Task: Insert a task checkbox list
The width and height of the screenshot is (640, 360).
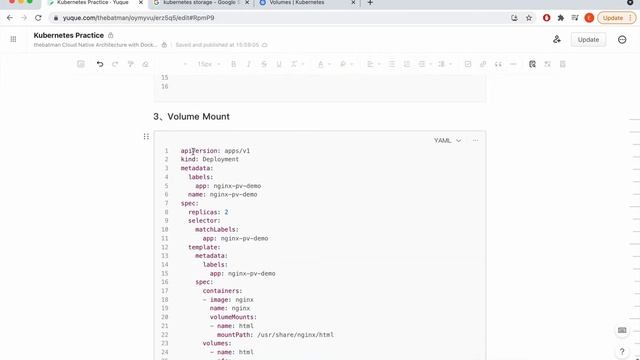Action: coord(468,64)
